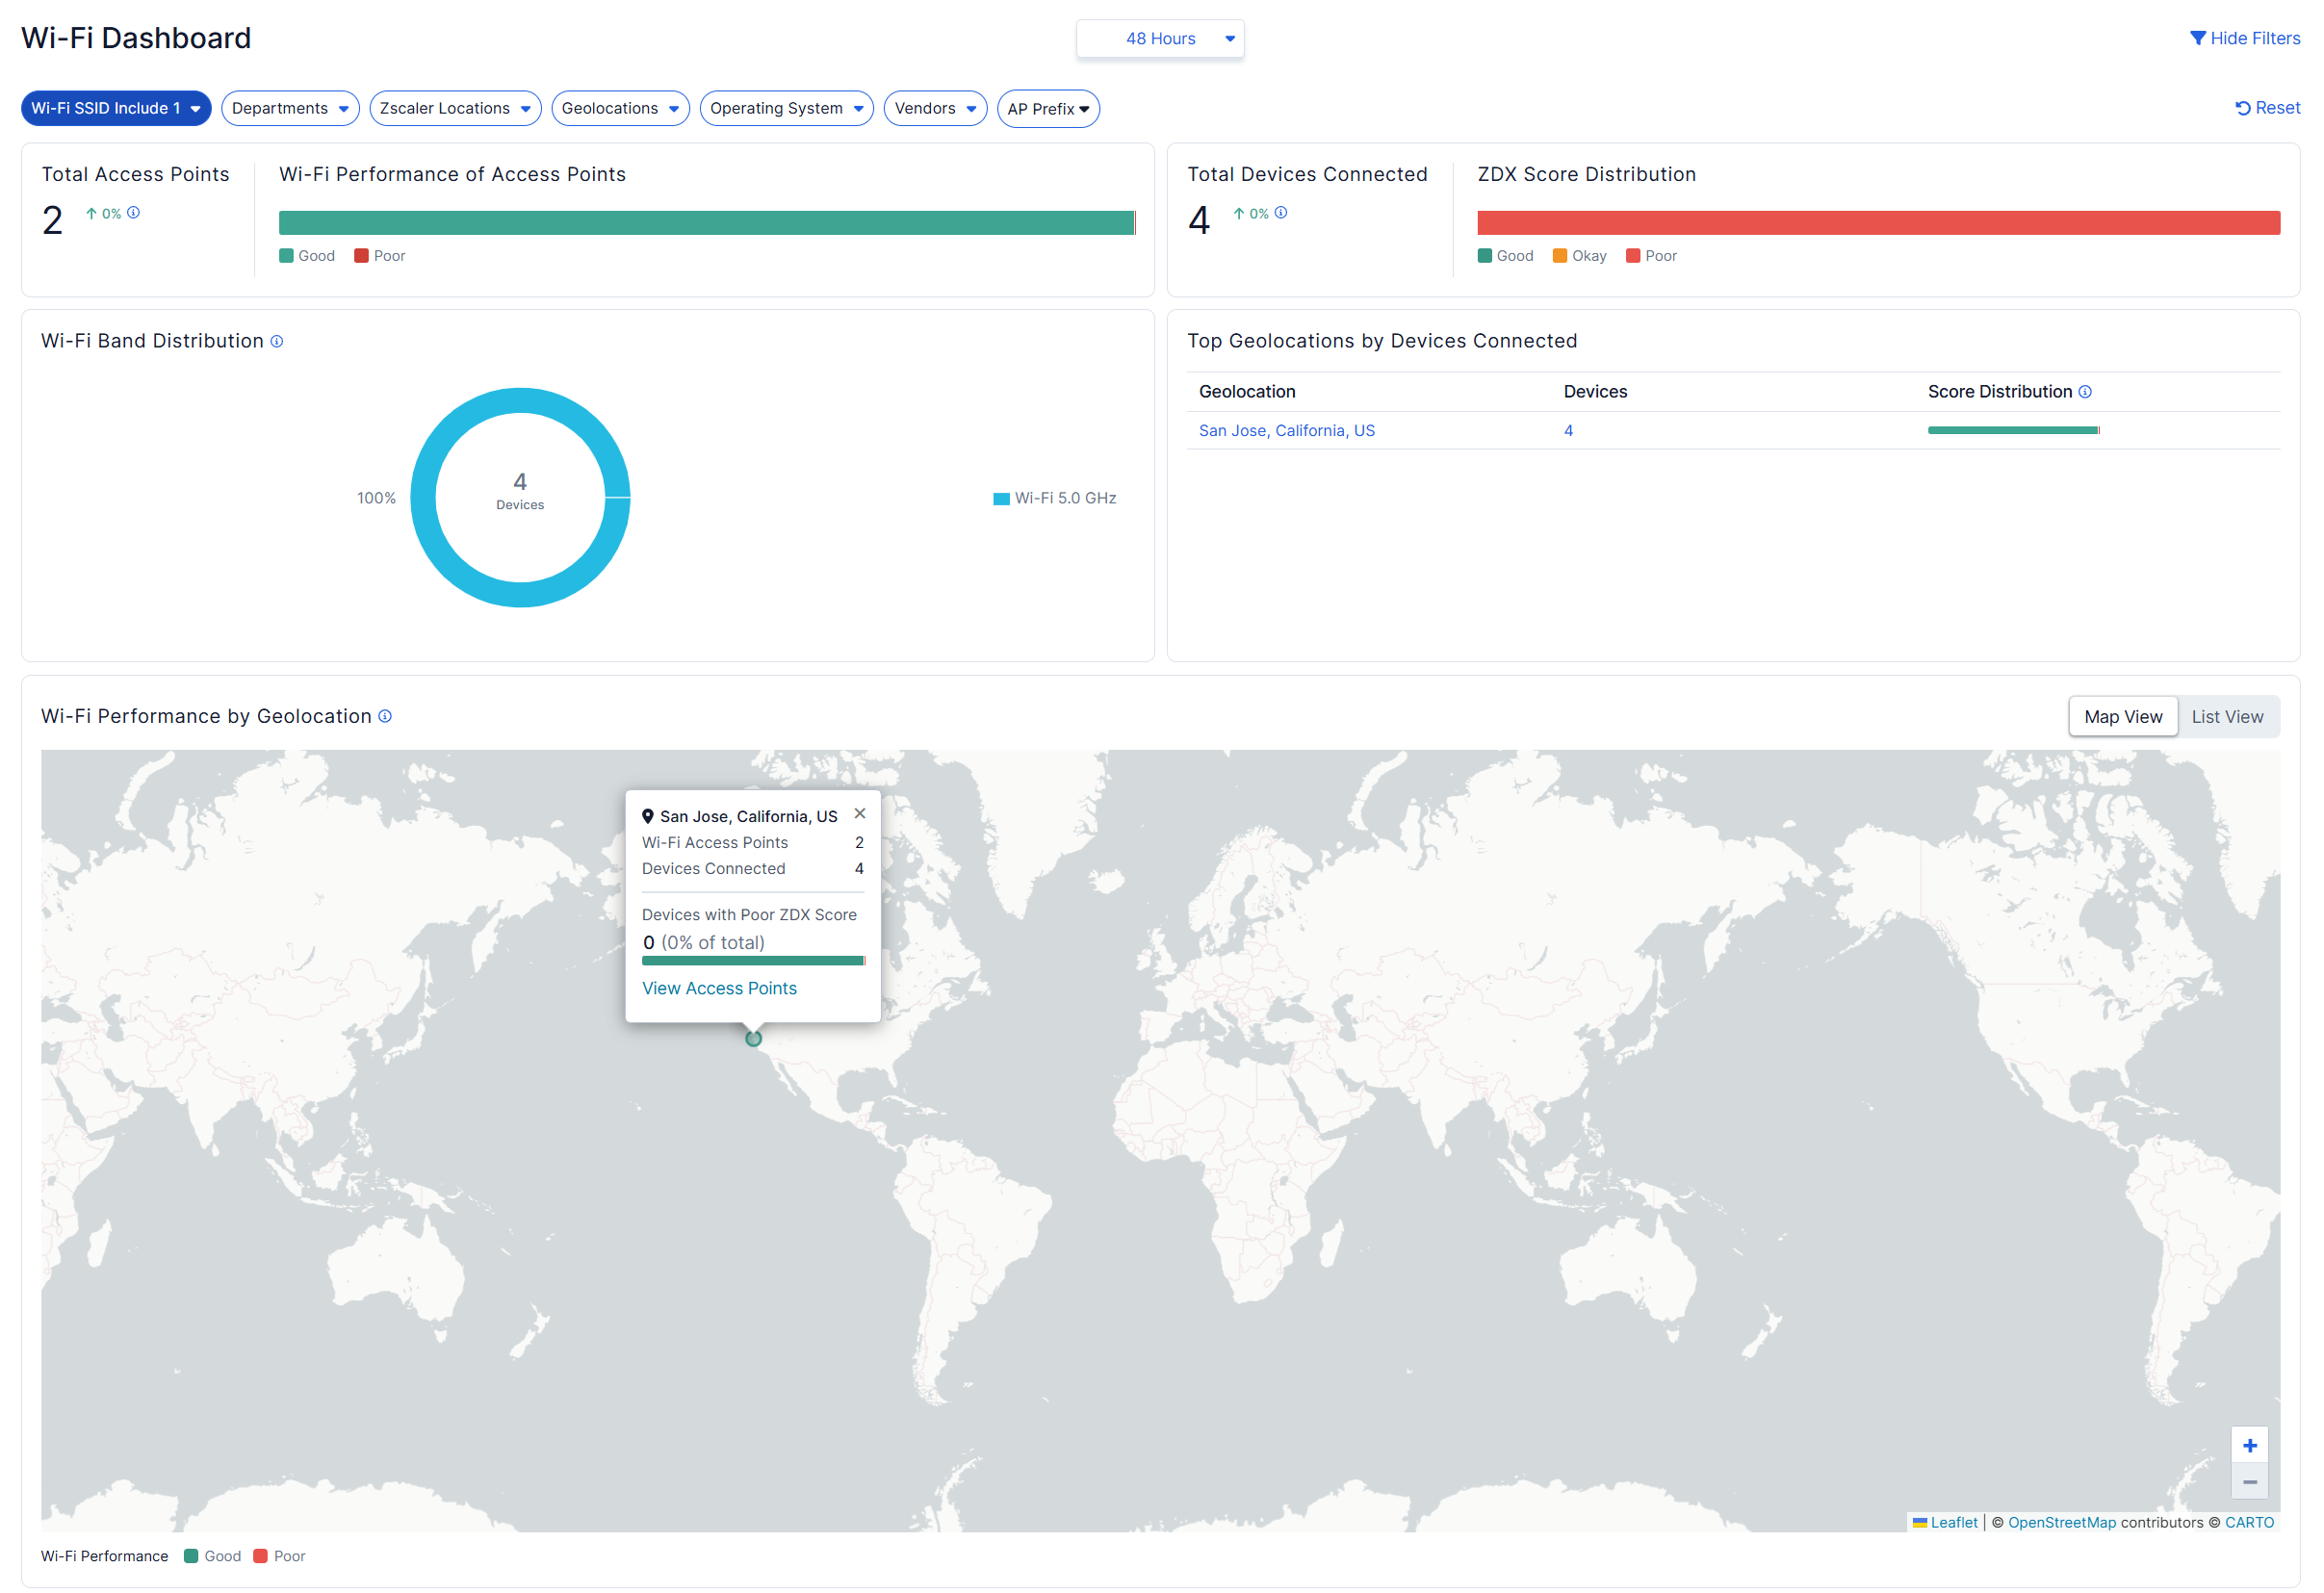Open the 48 Hours time range dropdown
Viewport: 2324px width, 1593px height.
pyautogui.click(x=1160, y=39)
